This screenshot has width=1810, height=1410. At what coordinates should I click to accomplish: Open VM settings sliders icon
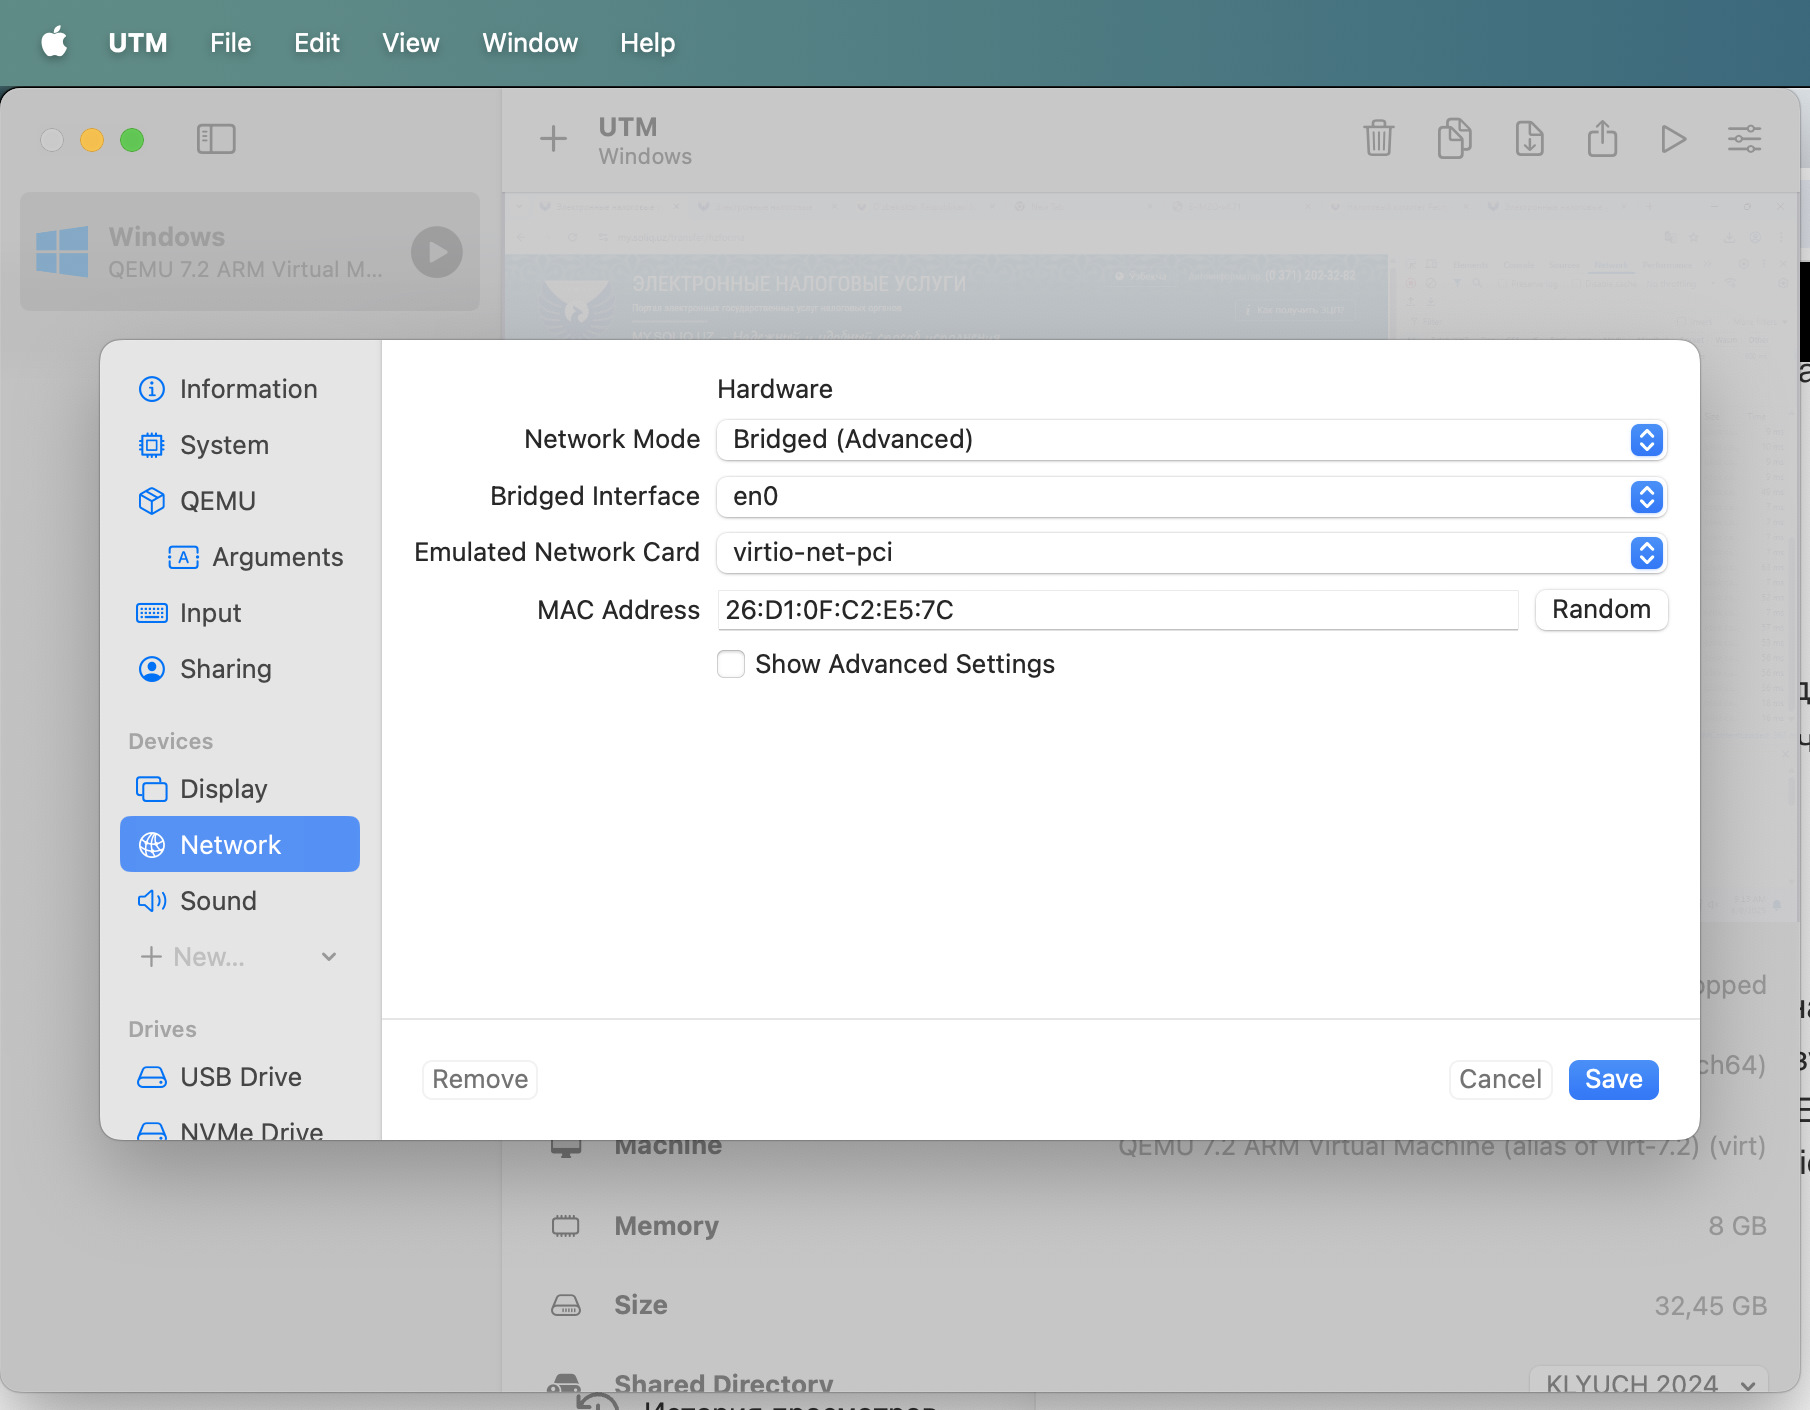[1744, 139]
